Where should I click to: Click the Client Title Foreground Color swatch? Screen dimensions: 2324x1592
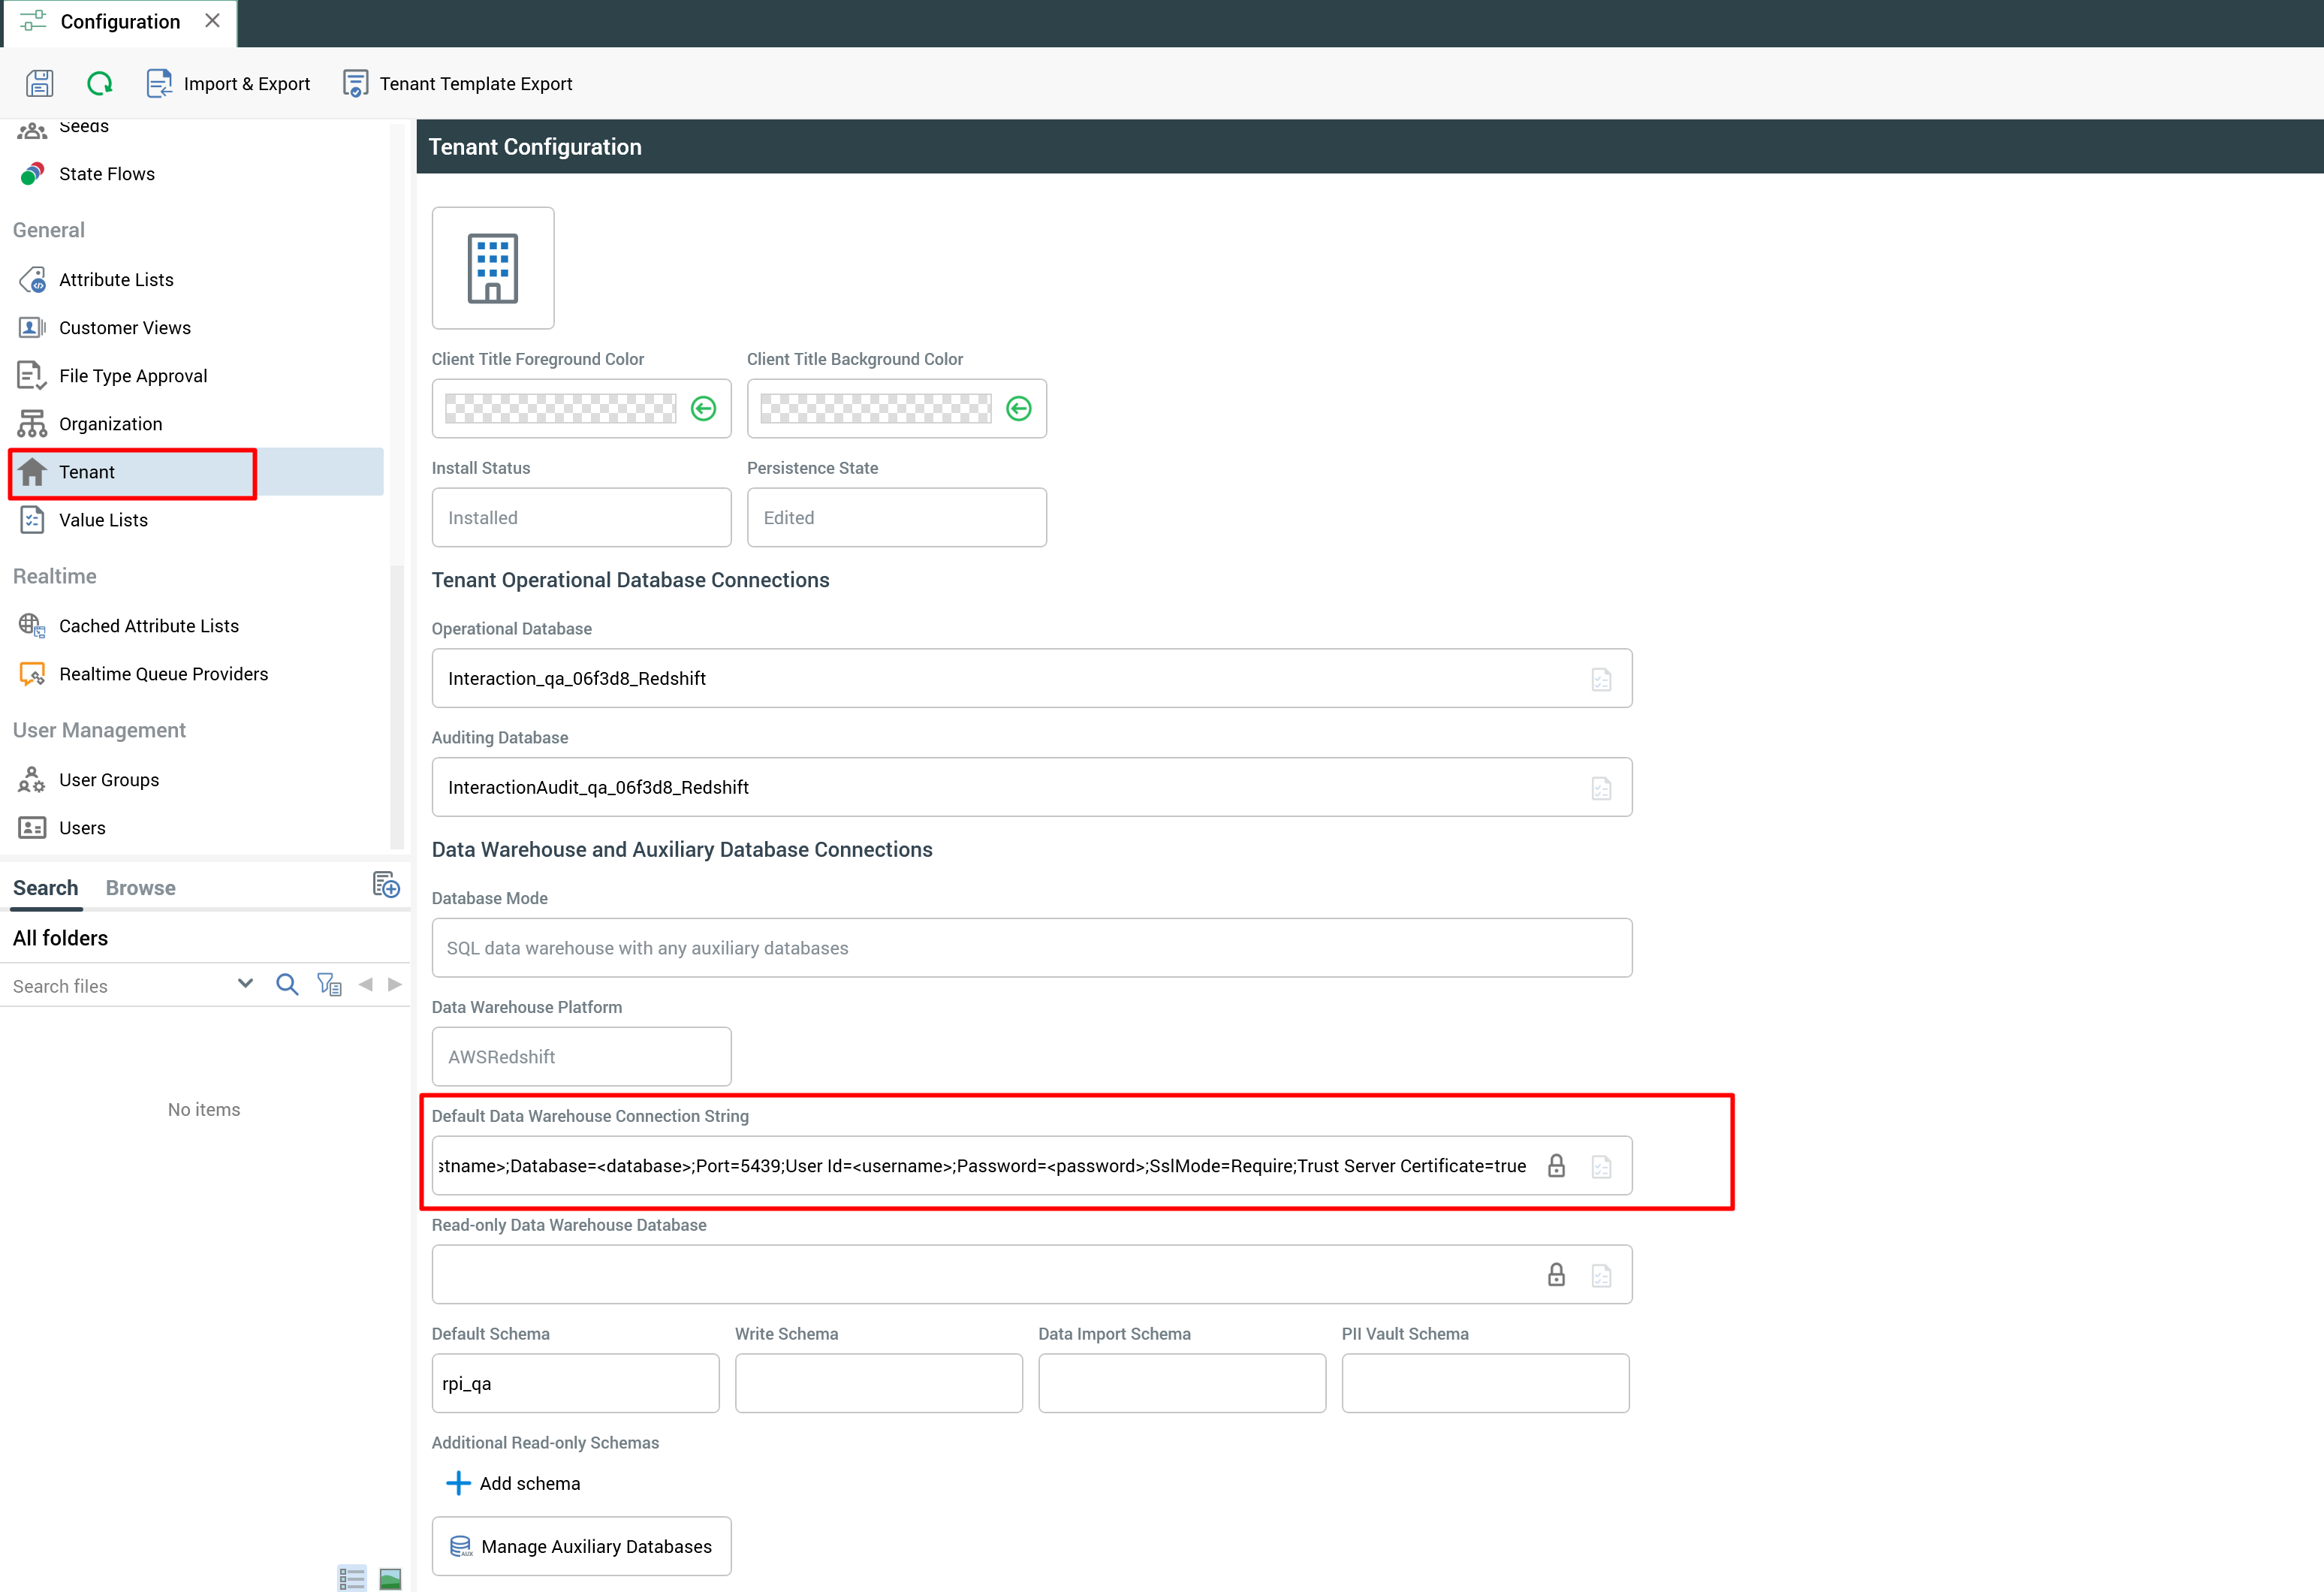tap(560, 408)
